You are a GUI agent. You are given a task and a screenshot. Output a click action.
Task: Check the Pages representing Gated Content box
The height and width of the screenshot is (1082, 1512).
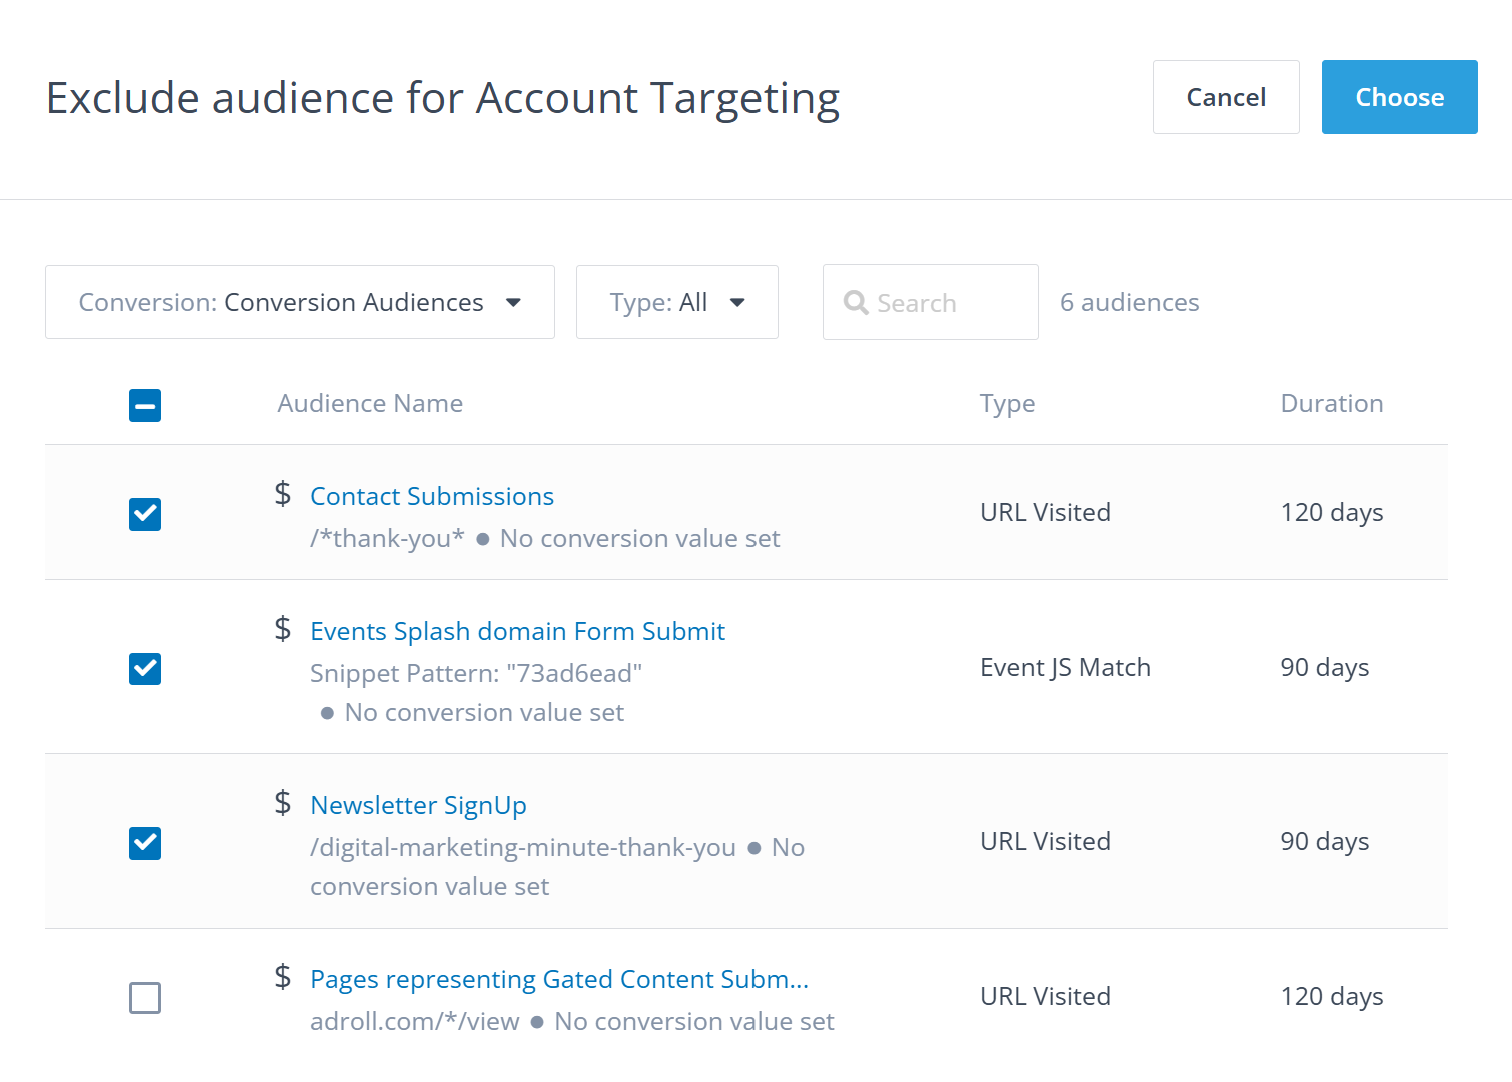(145, 998)
